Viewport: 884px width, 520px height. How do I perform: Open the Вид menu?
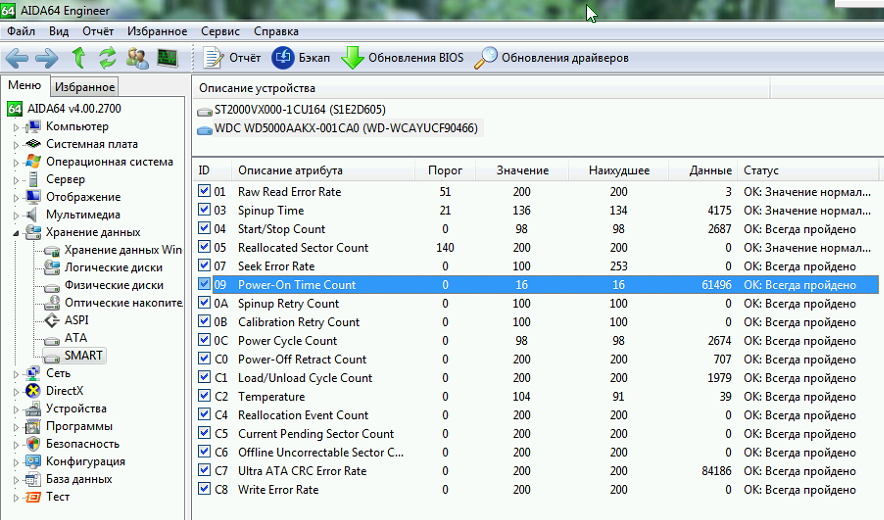[59, 32]
